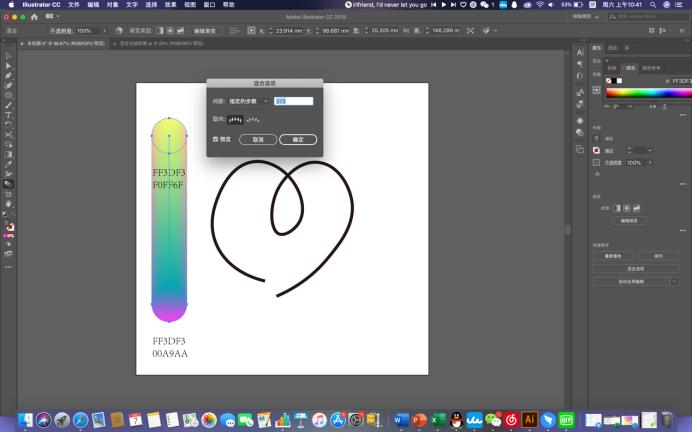Open spacing type dropdown in blend dialog
This screenshot has width=692, height=433.
(x=248, y=102)
